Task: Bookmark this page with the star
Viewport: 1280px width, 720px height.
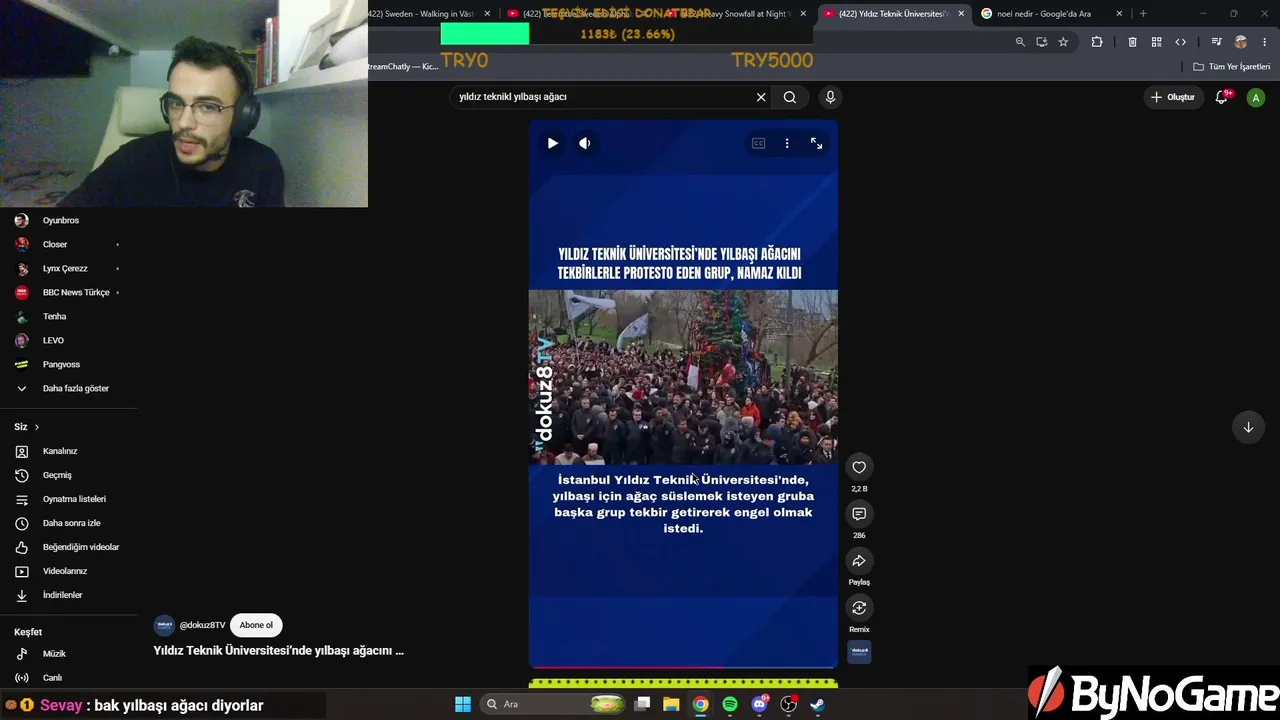Action: 1063,42
